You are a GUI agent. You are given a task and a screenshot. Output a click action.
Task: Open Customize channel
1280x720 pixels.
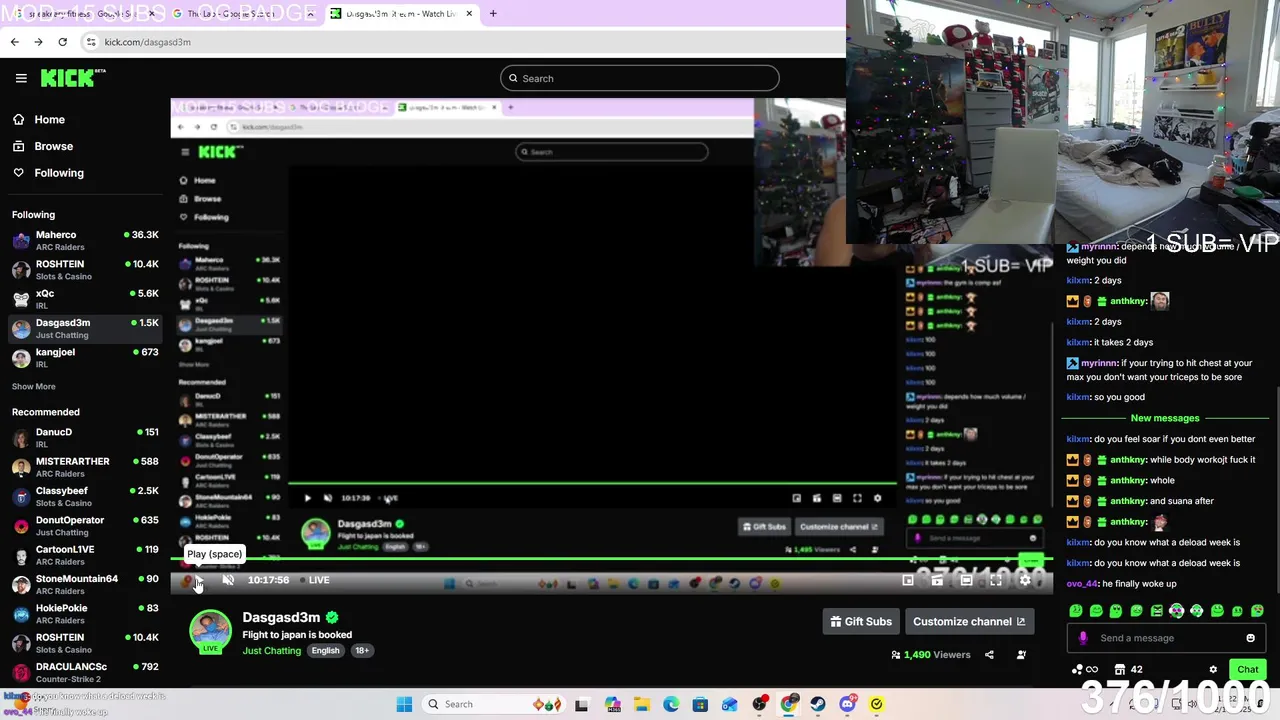click(969, 622)
